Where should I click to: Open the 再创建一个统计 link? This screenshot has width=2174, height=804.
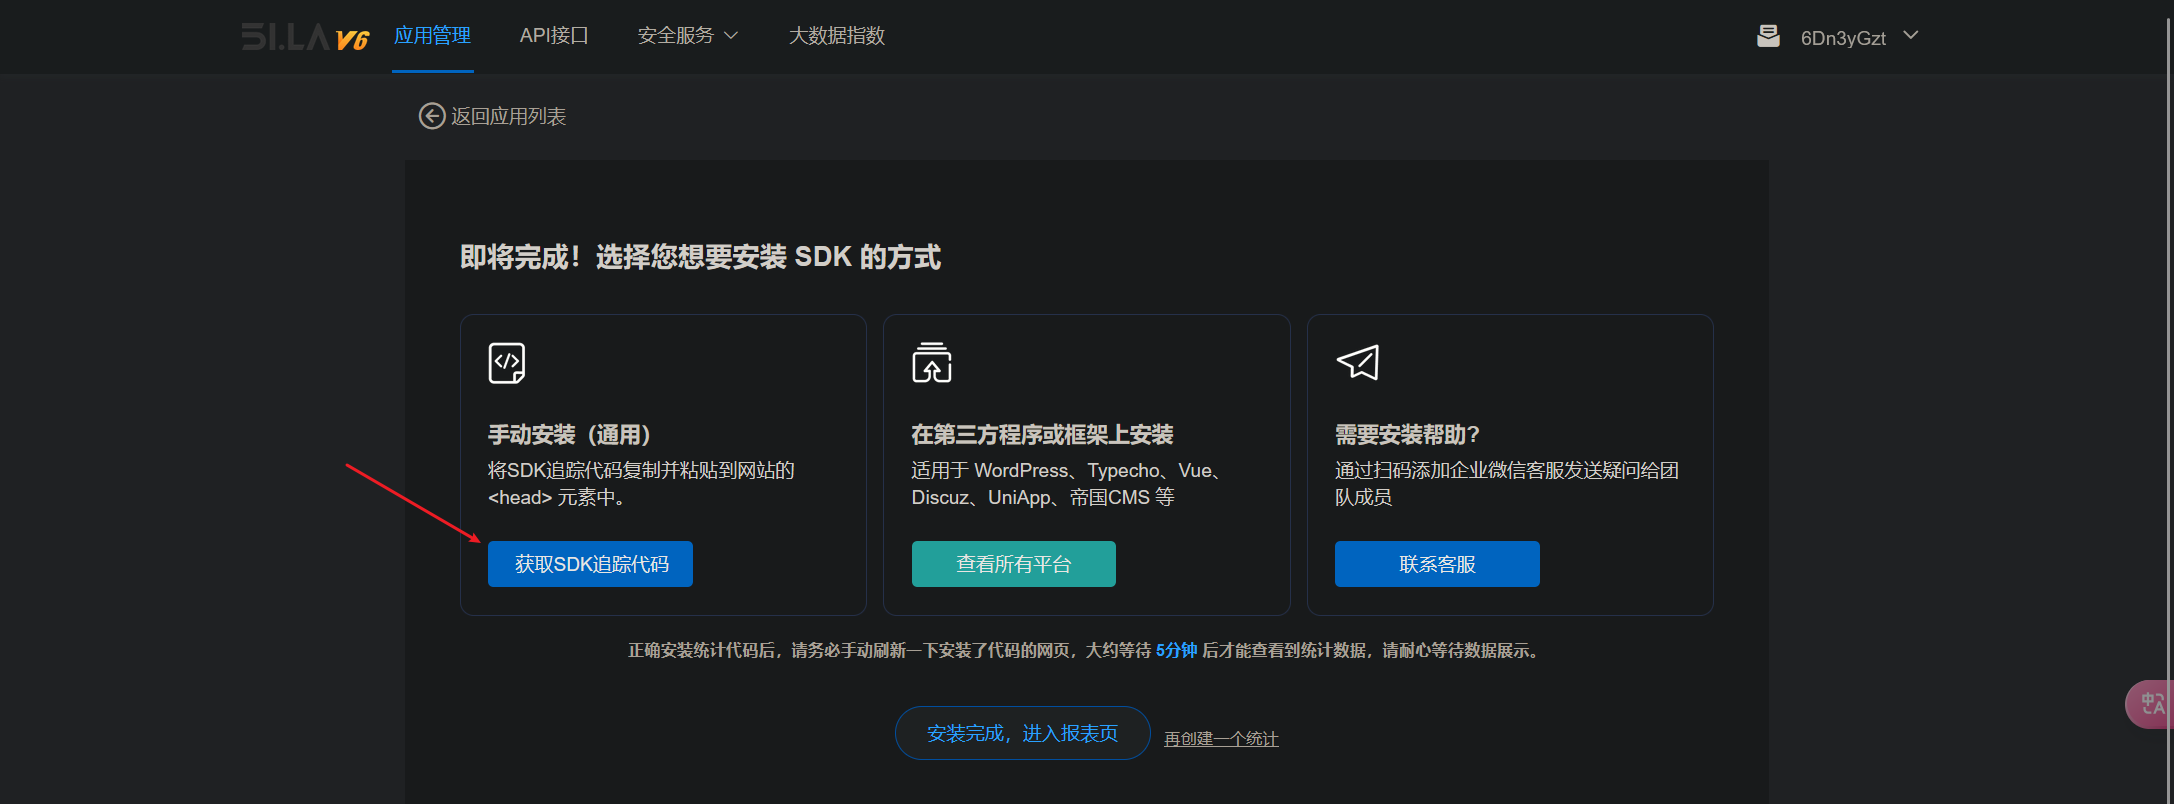pyautogui.click(x=1221, y=738)
